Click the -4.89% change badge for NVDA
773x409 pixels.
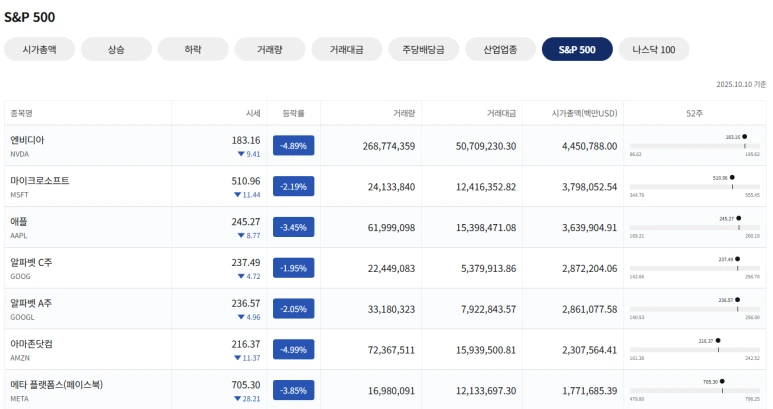point(293,146)
